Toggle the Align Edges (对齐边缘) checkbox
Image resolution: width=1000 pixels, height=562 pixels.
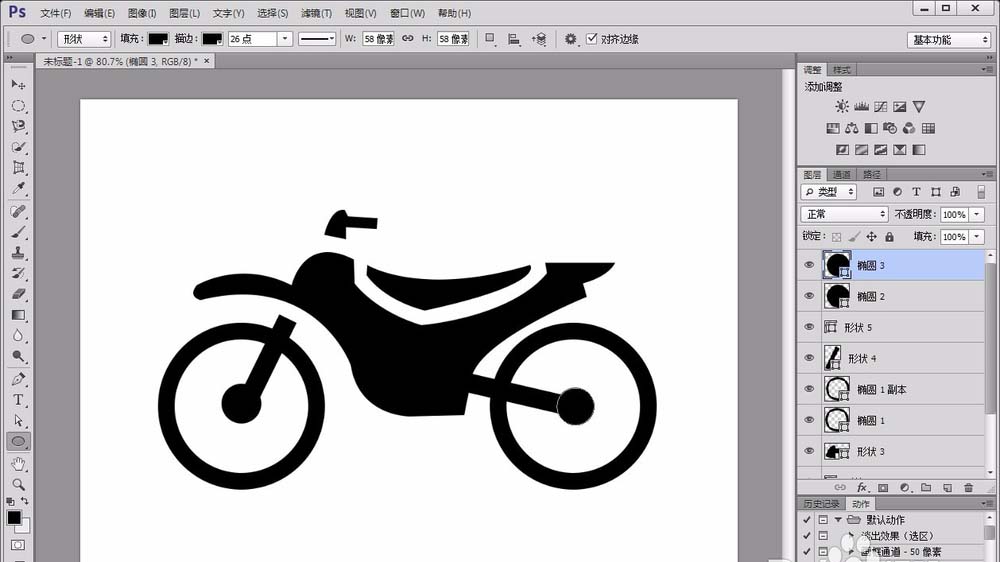[592, 39]
